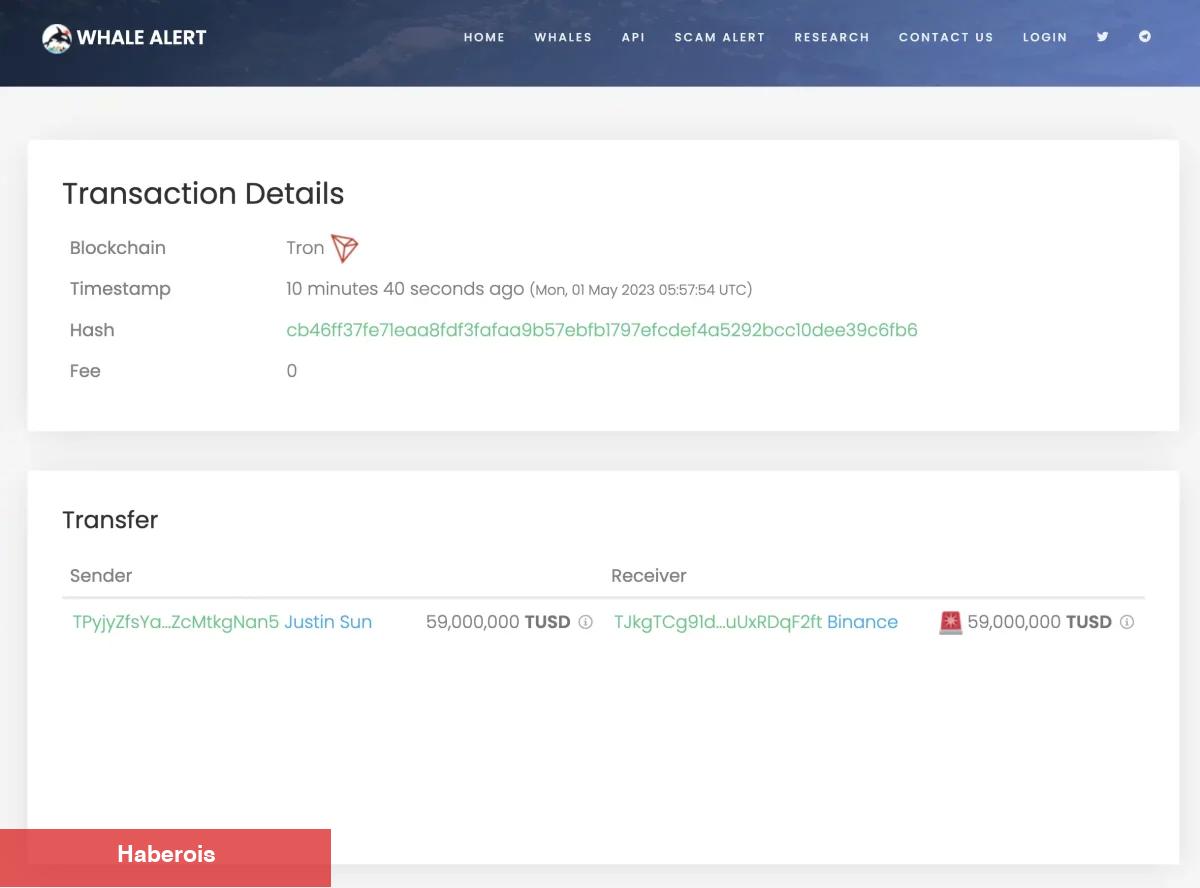Click the Sender column header

101,576
